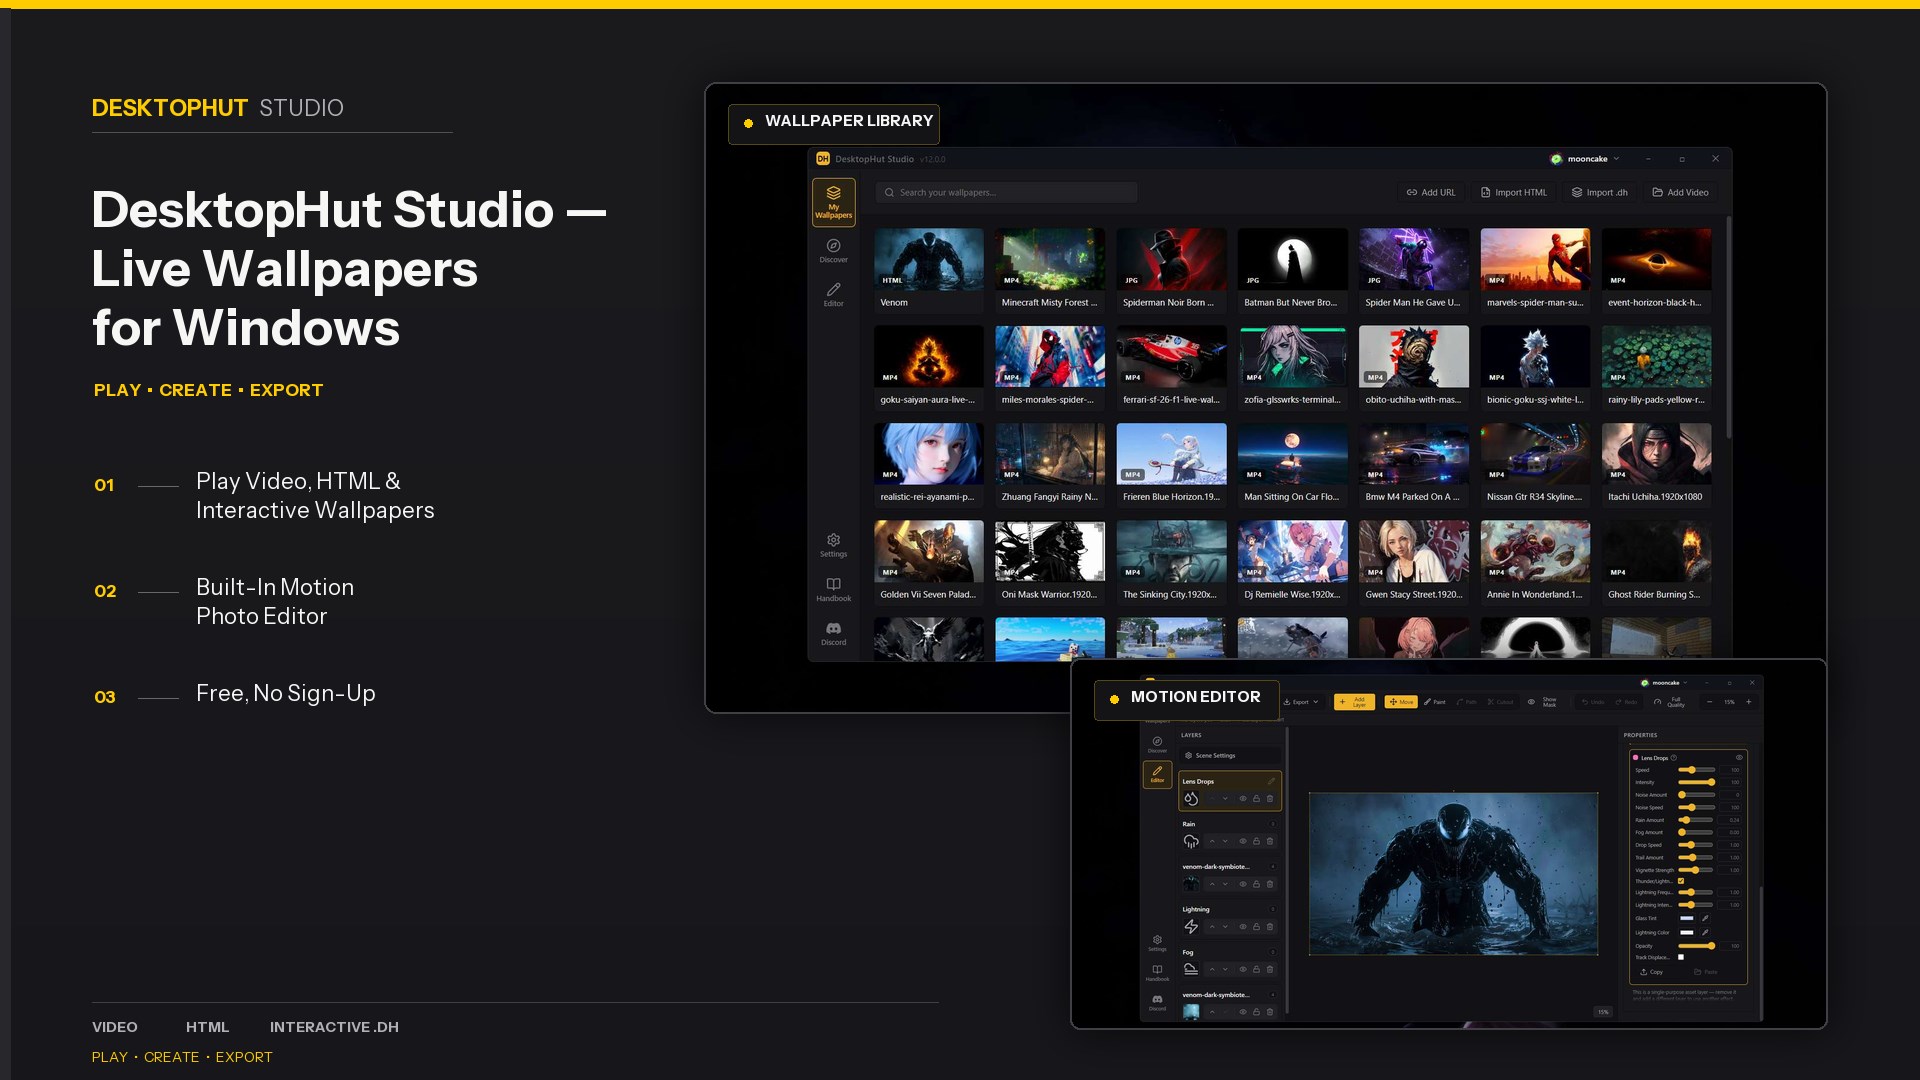
Task: Move the Rain layer up with its arrow
Action: 1212,841
